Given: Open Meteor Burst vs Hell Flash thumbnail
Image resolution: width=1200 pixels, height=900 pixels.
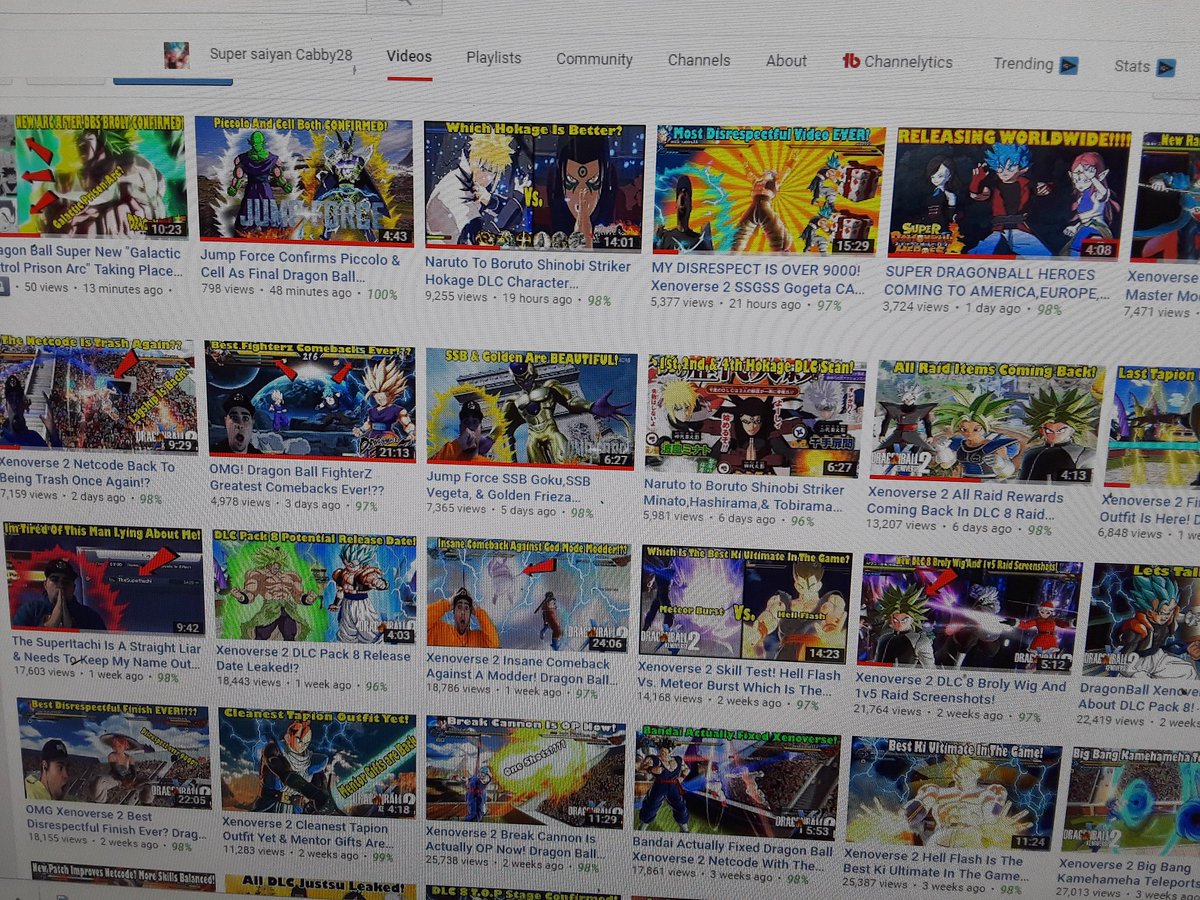Looking at the screenshot, I should click(x=746, y=603).
